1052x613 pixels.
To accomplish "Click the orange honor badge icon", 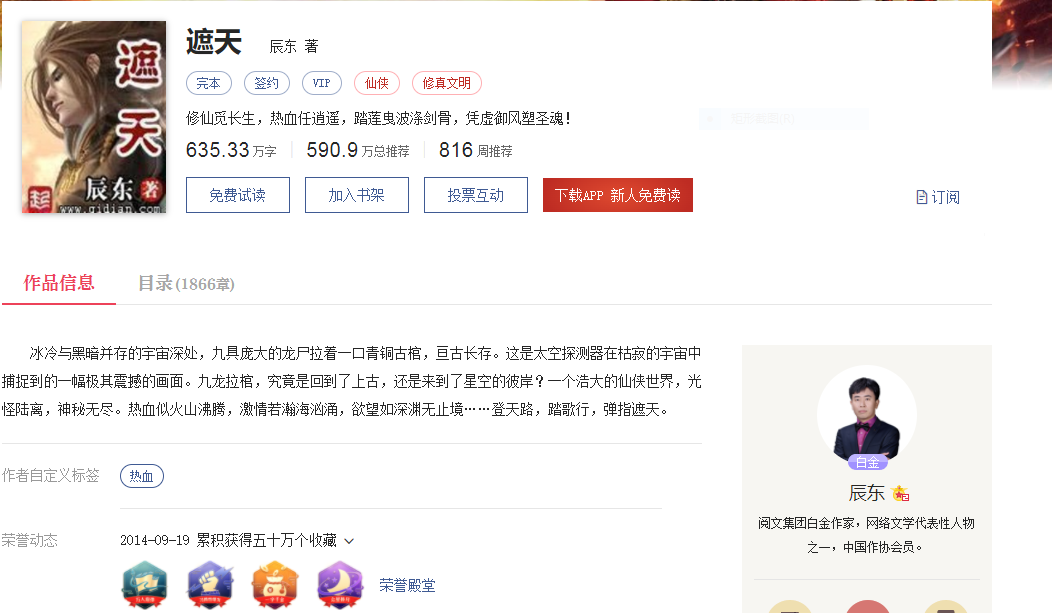I will (x=274, y=585).
